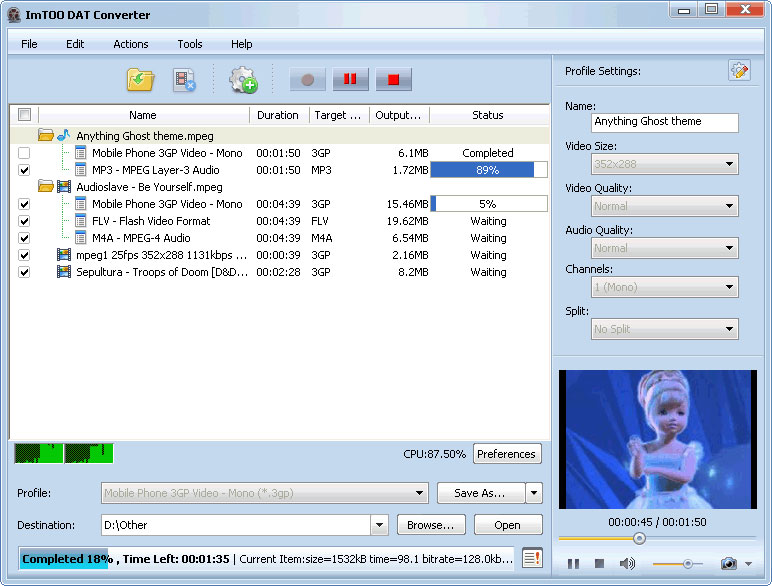The height and width of the screenshot is (586, 772).
Task: Open the Tools menu
Action: click(189, 44)
